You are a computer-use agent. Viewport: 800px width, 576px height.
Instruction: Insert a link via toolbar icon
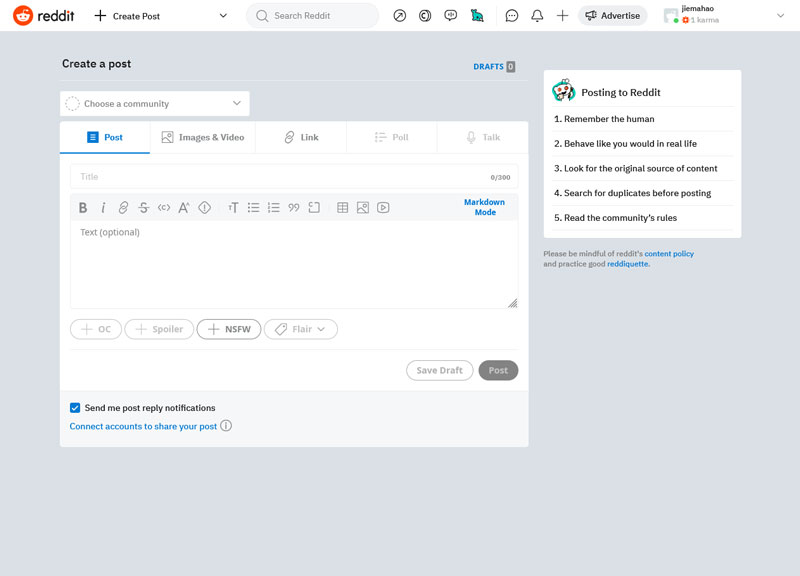(123, 208)
